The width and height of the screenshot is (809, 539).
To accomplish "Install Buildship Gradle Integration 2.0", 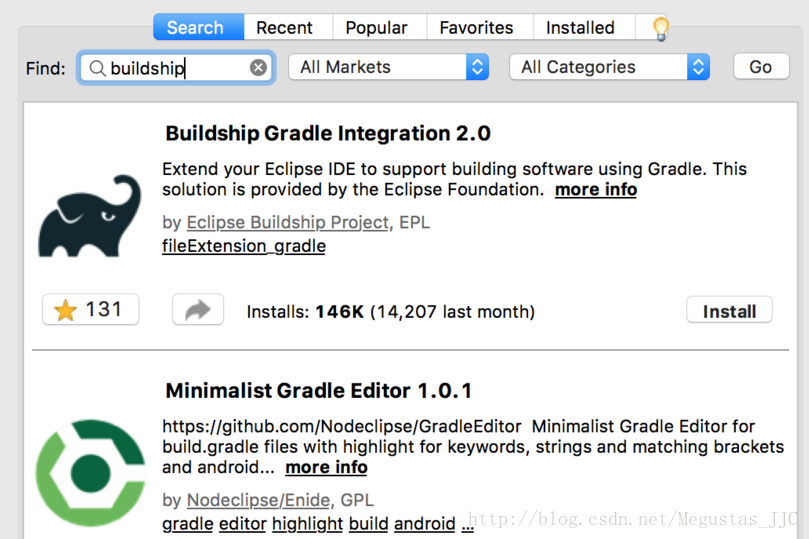I will 729,311.
